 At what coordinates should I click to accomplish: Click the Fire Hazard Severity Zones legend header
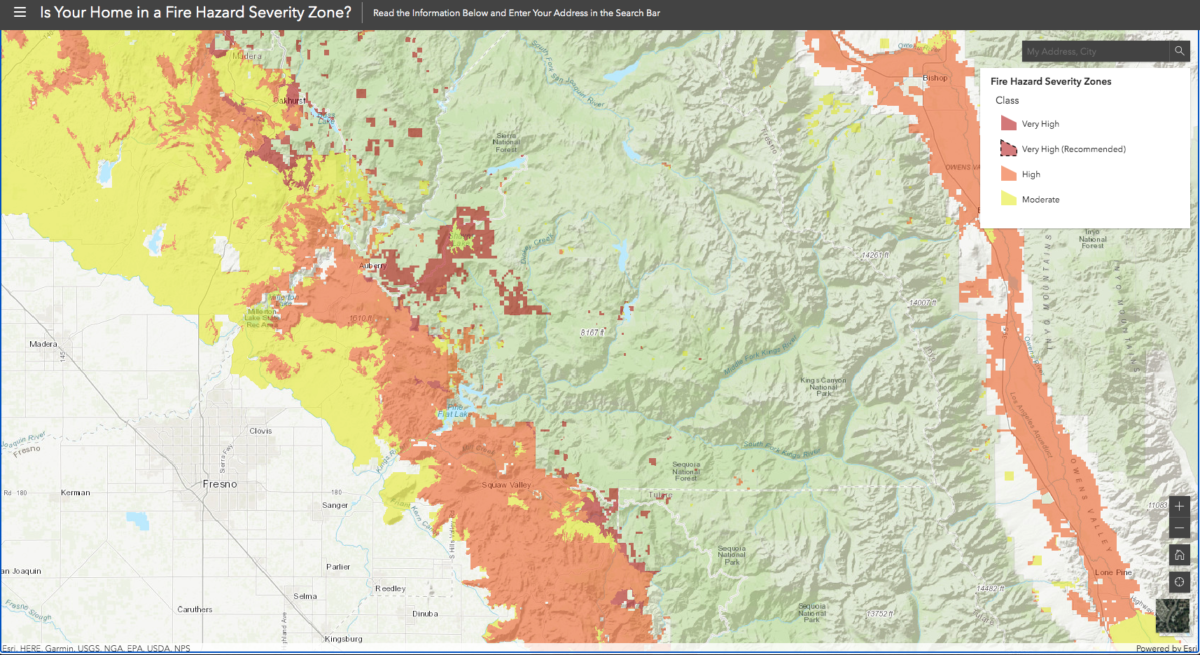coord(1050,81)
